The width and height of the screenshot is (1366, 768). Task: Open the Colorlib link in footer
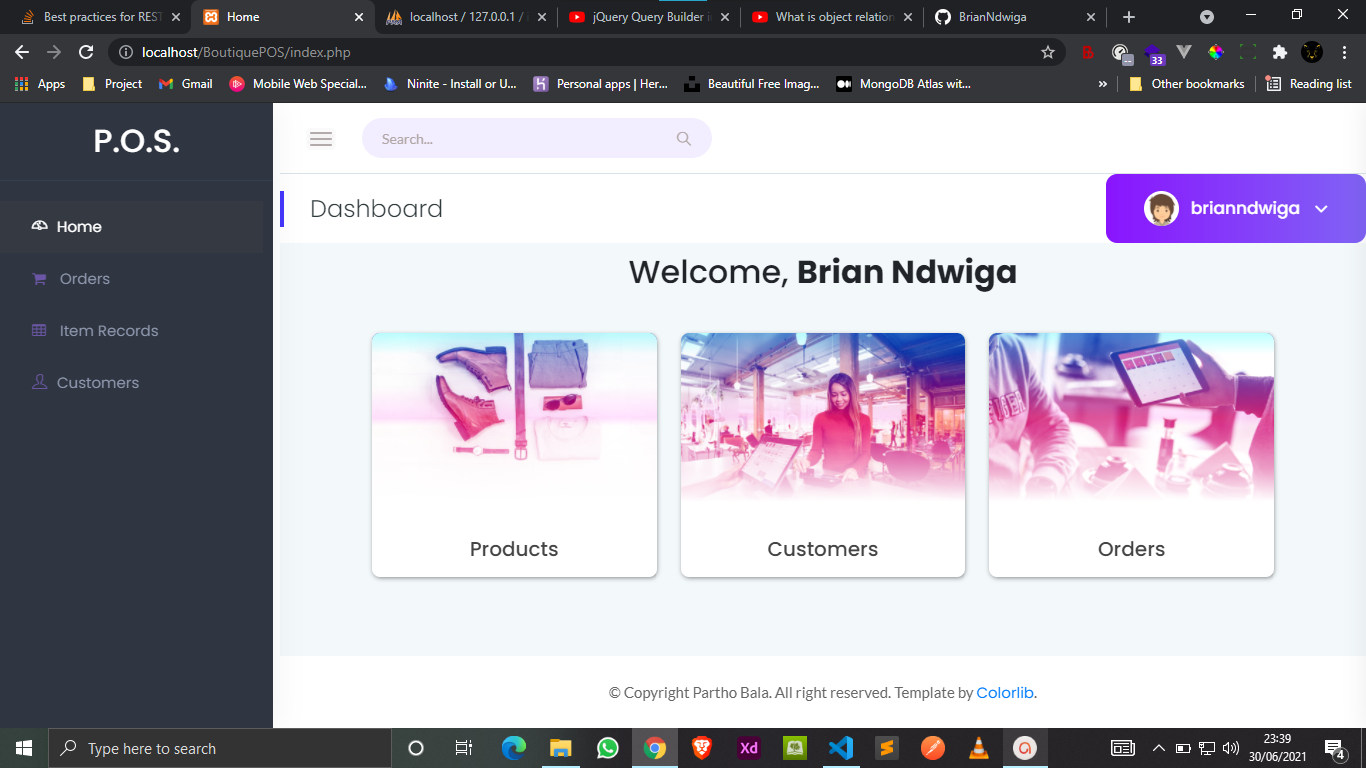tap(1005, 692)
